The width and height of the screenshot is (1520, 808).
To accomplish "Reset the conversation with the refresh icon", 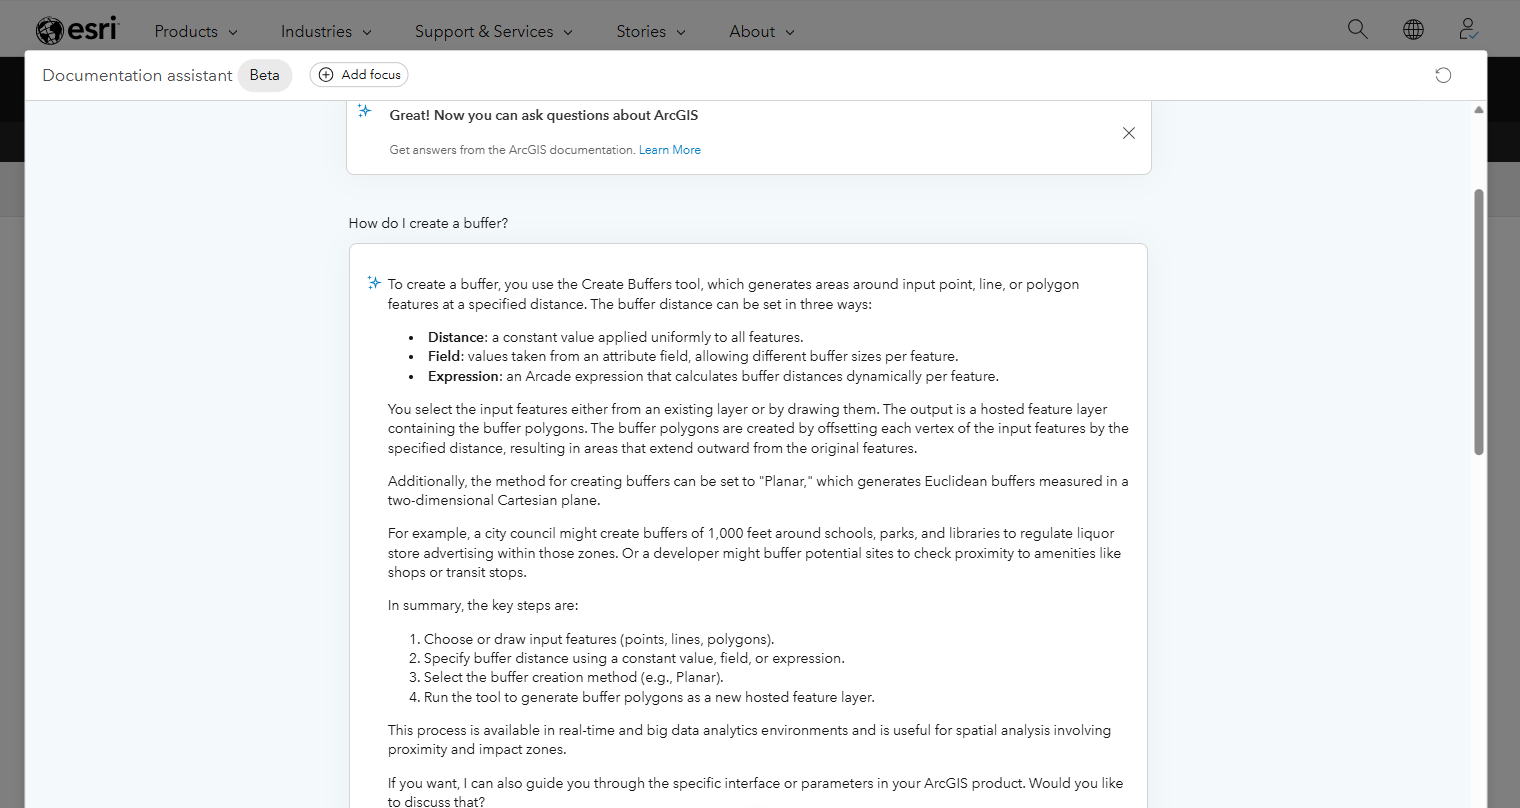I will [1443, 75].
